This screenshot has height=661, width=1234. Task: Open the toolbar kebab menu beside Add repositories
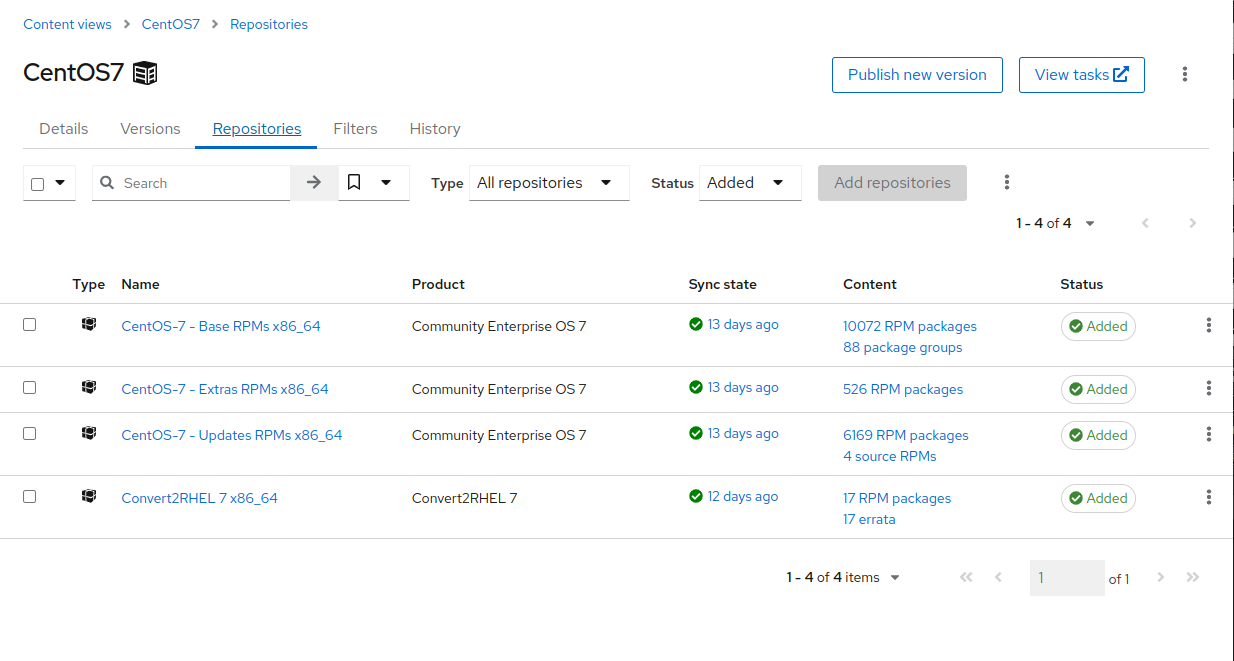[1007, 182]
